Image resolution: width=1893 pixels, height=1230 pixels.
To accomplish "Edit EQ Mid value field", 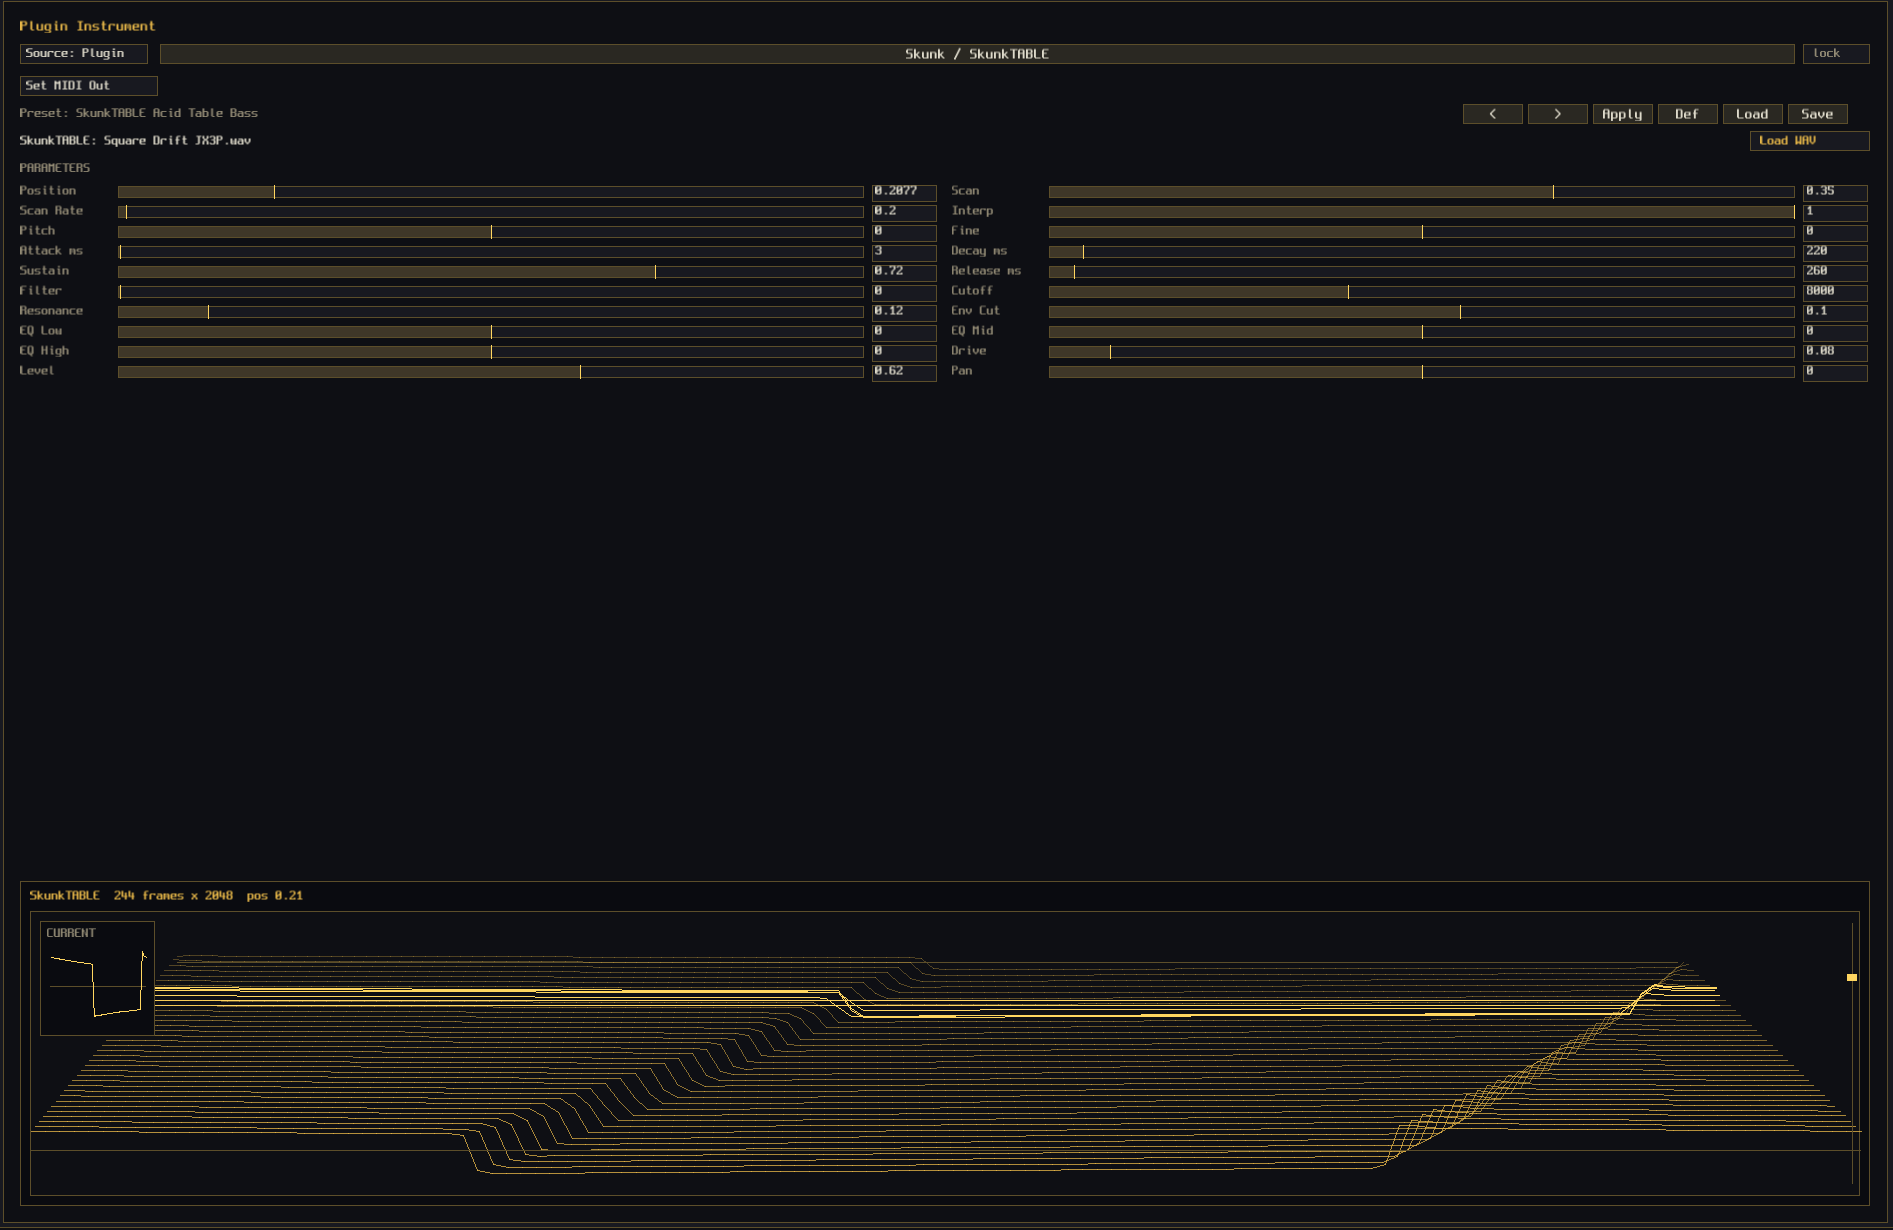I will coord(1835,332).
